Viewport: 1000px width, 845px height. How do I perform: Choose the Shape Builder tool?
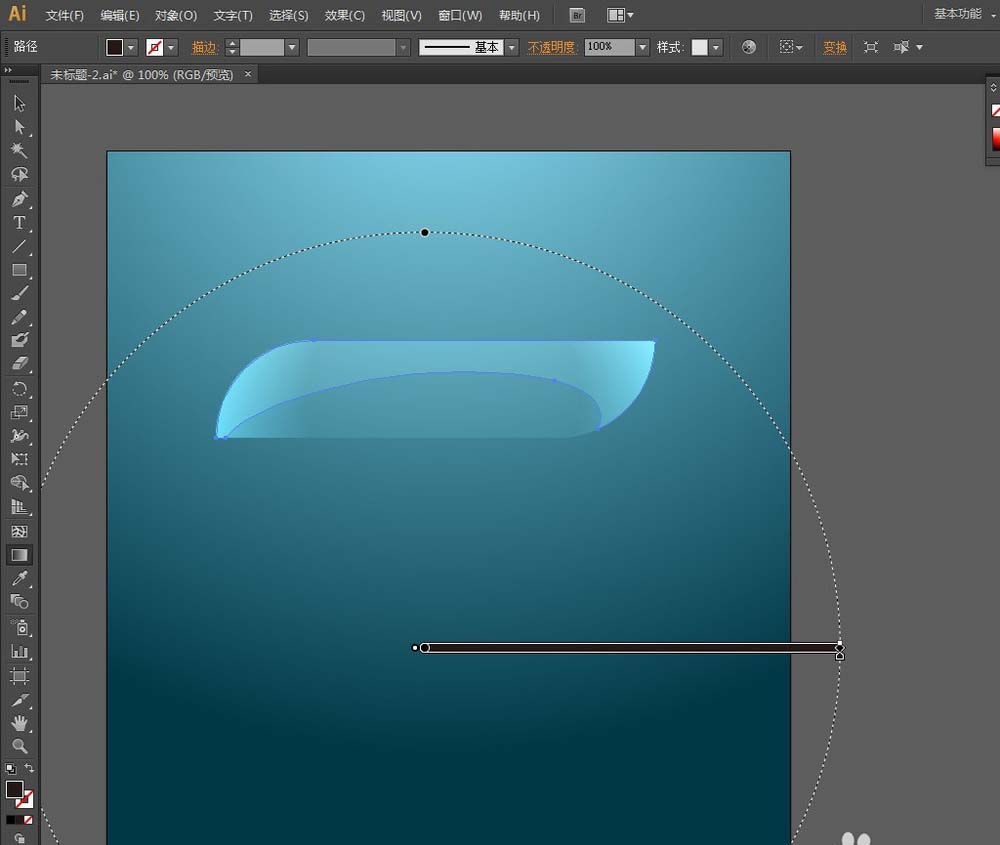pos(19,483)
